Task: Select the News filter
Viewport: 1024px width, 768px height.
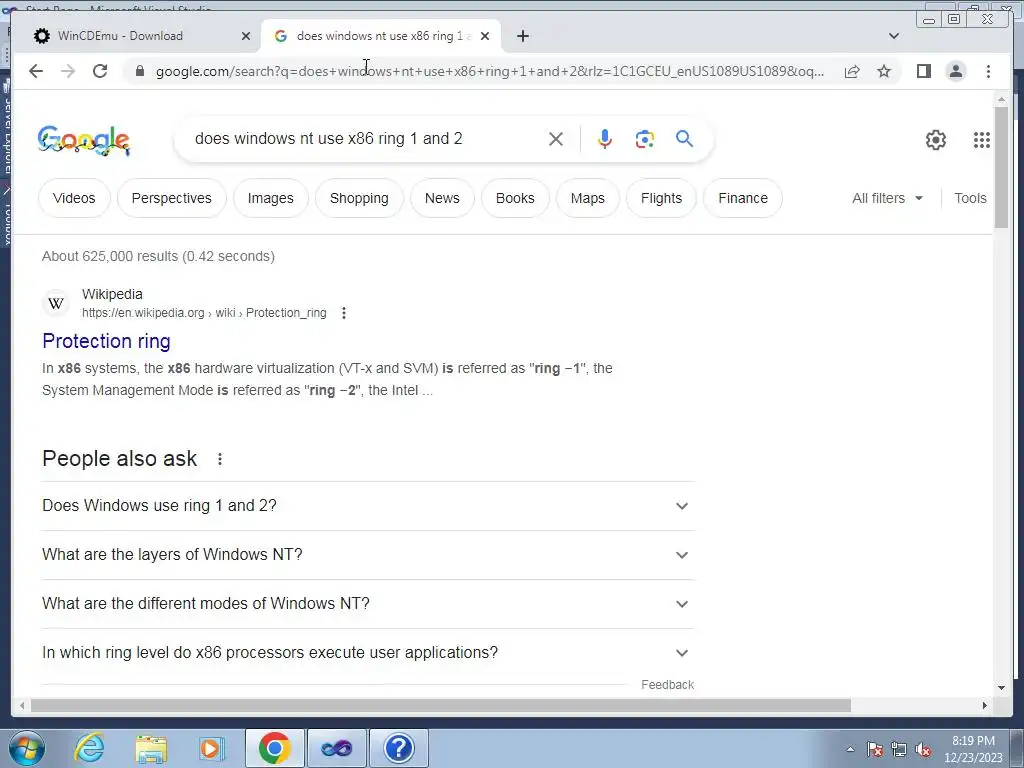Action: pos(442,198)
